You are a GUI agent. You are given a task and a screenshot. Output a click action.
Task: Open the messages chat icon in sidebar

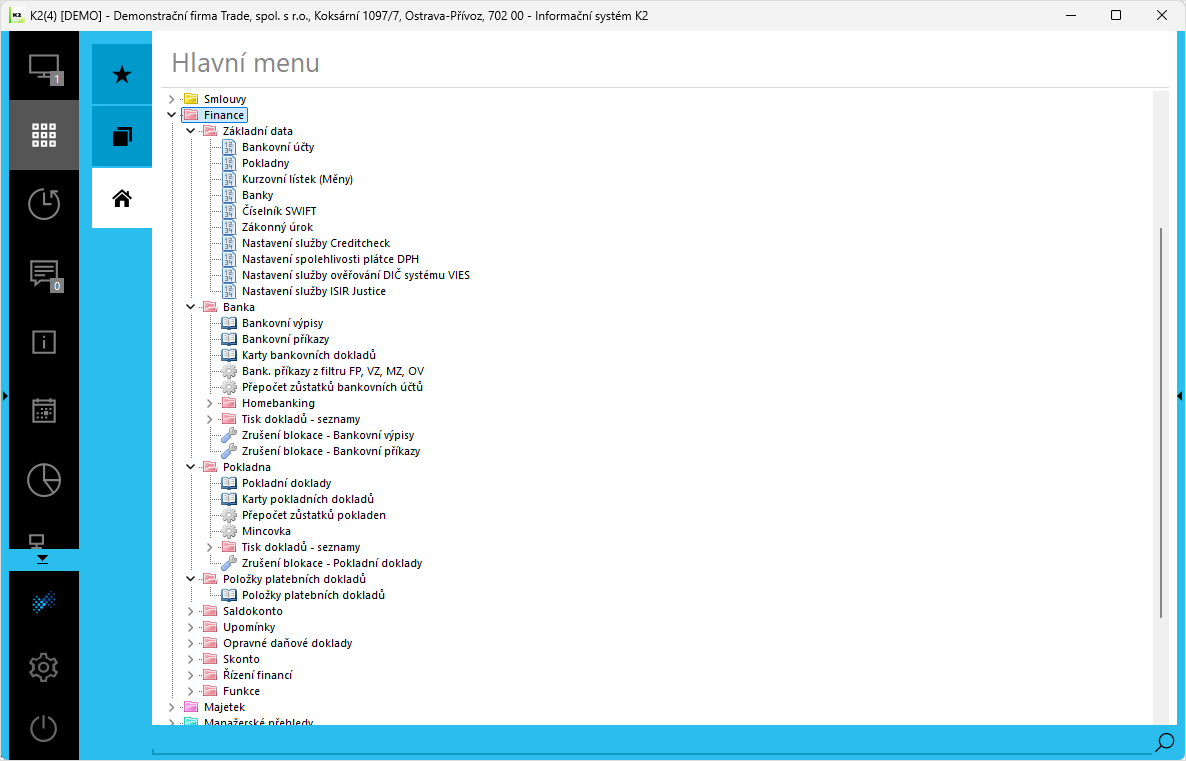tap(45, 274)
